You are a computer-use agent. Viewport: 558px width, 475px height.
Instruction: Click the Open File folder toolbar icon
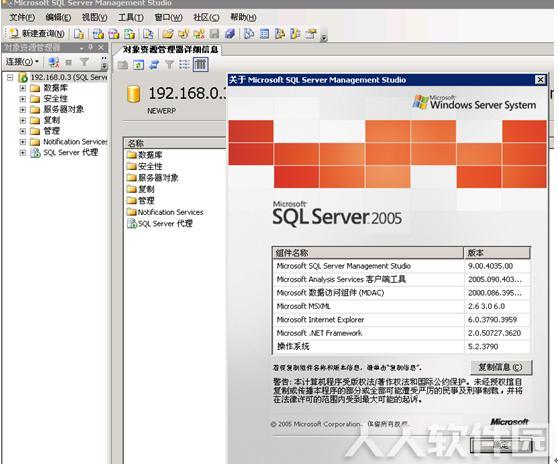(x=168, y=34)
